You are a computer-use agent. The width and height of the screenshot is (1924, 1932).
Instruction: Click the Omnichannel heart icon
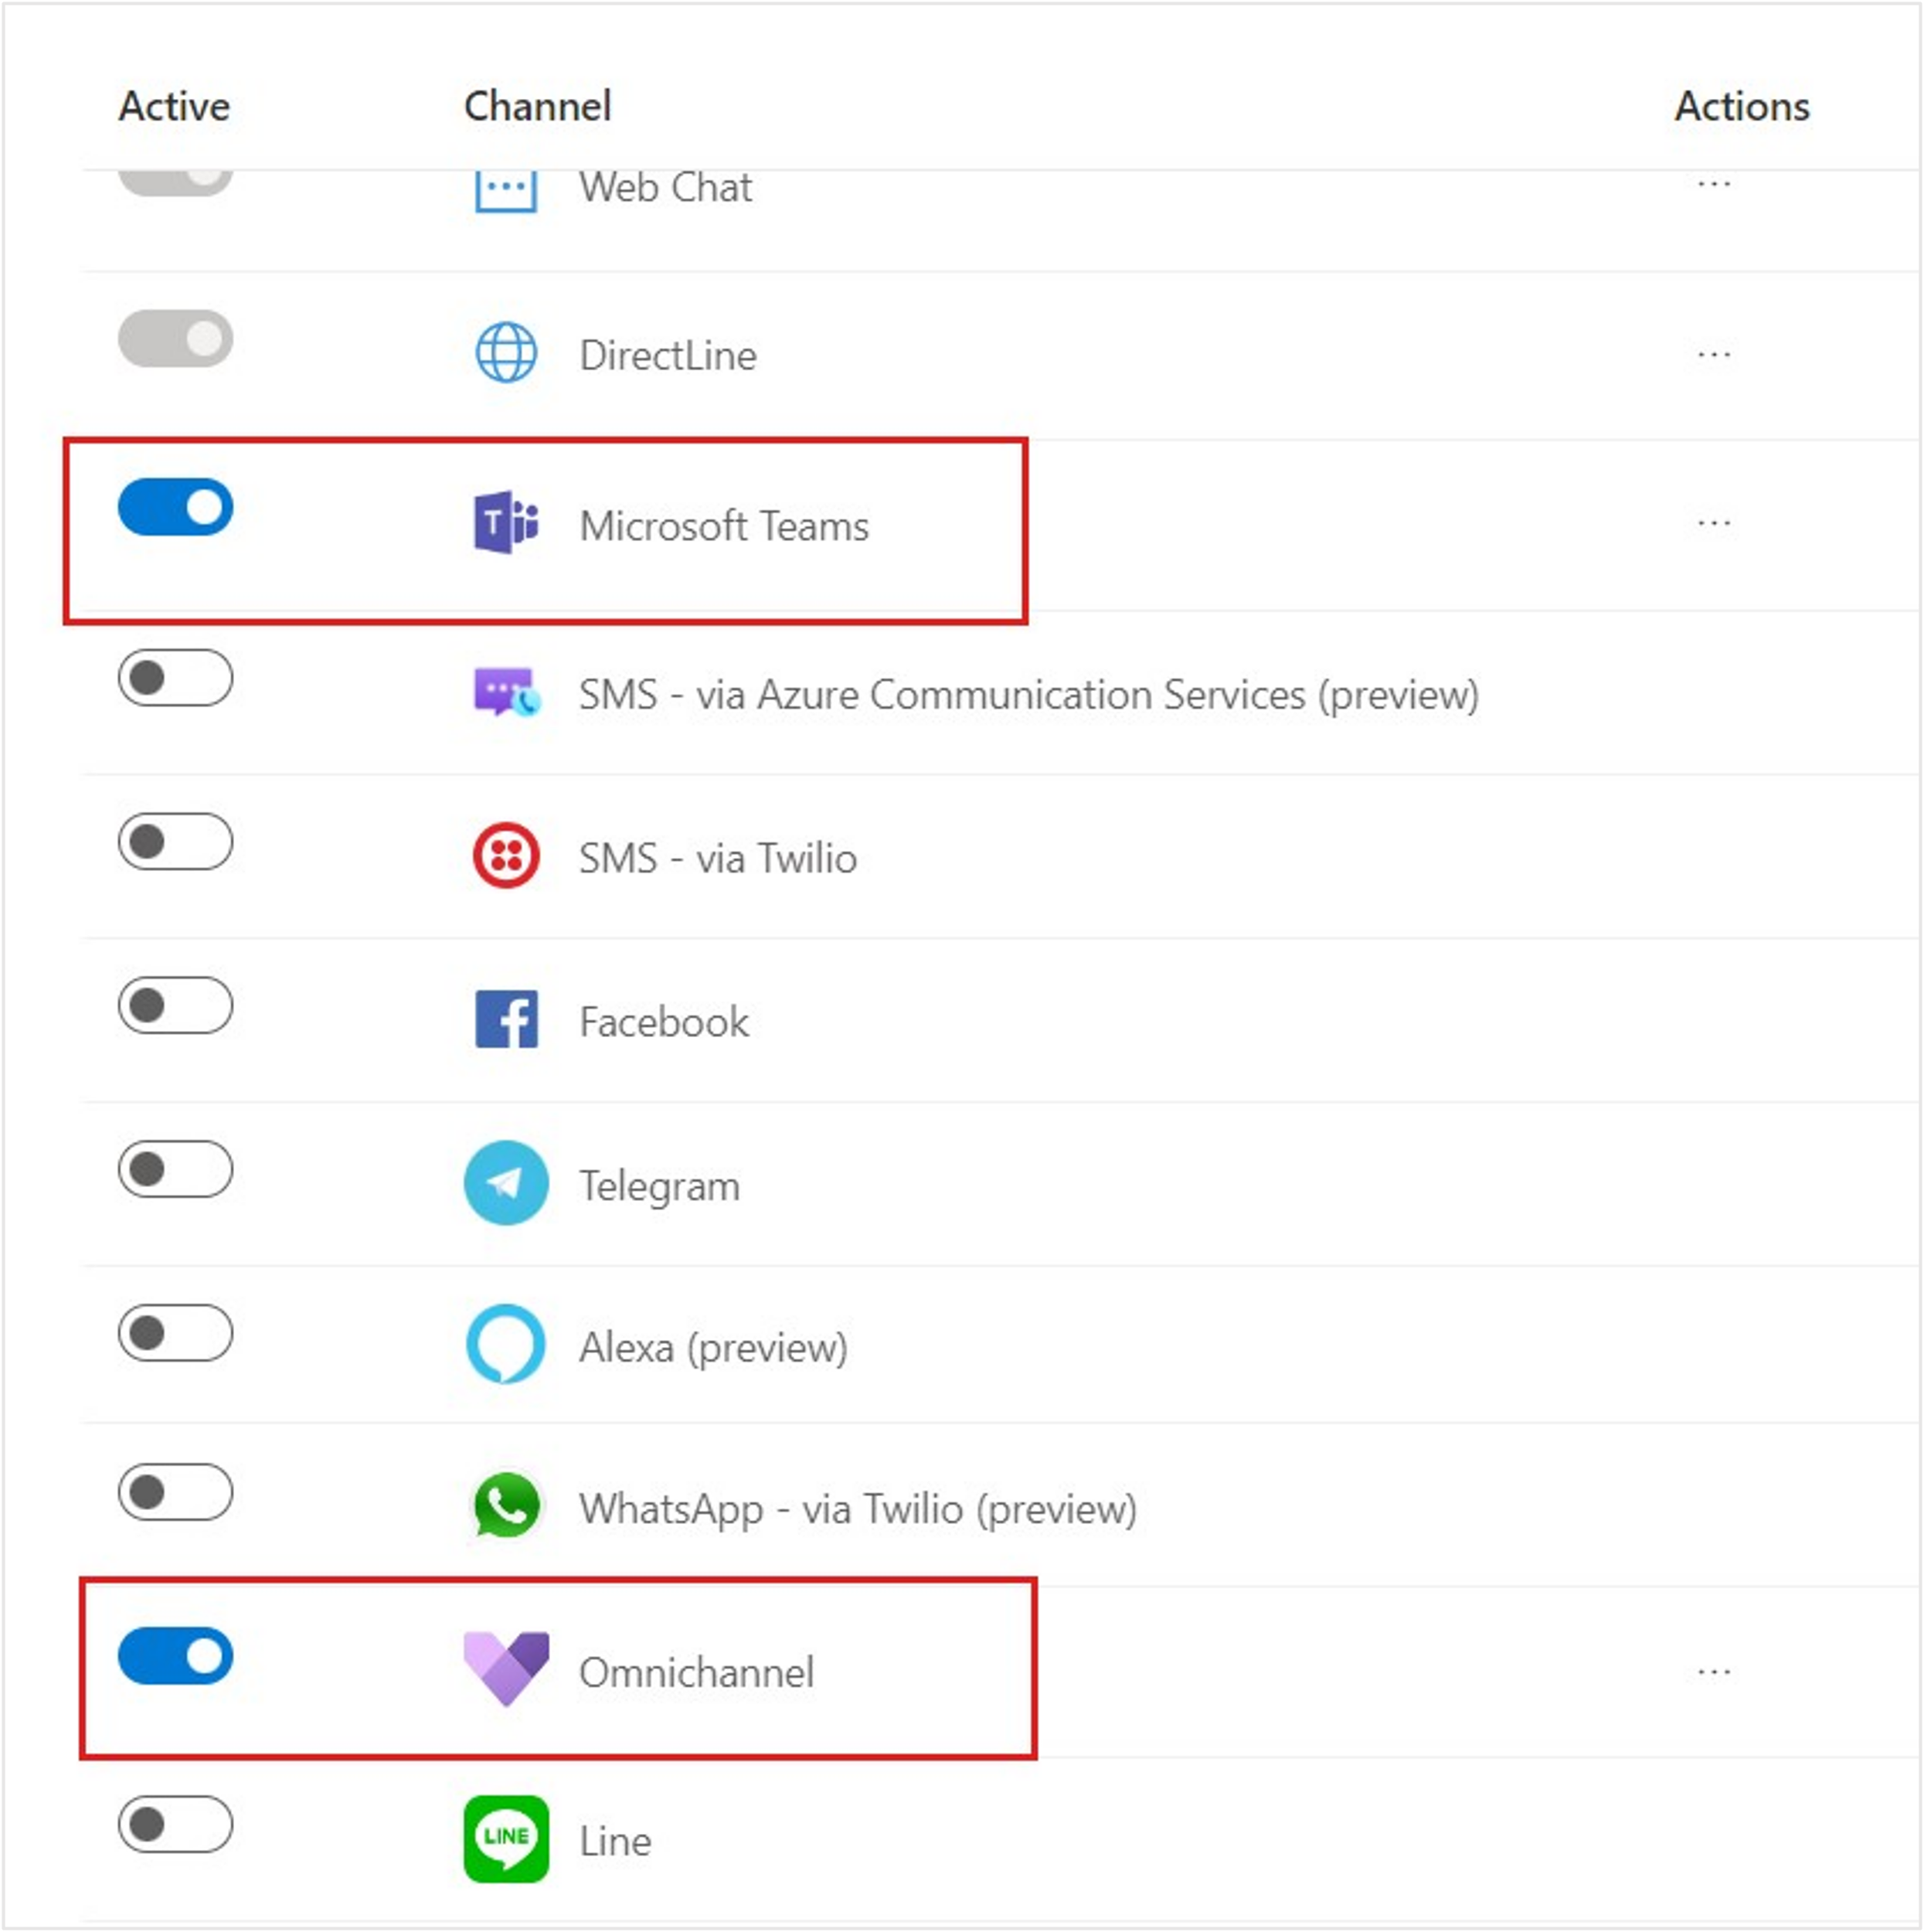click(x=506, y=1669)
